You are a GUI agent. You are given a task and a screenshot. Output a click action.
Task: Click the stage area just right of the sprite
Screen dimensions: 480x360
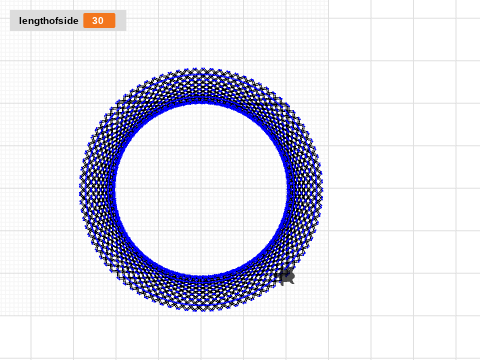tap(308, 278)
